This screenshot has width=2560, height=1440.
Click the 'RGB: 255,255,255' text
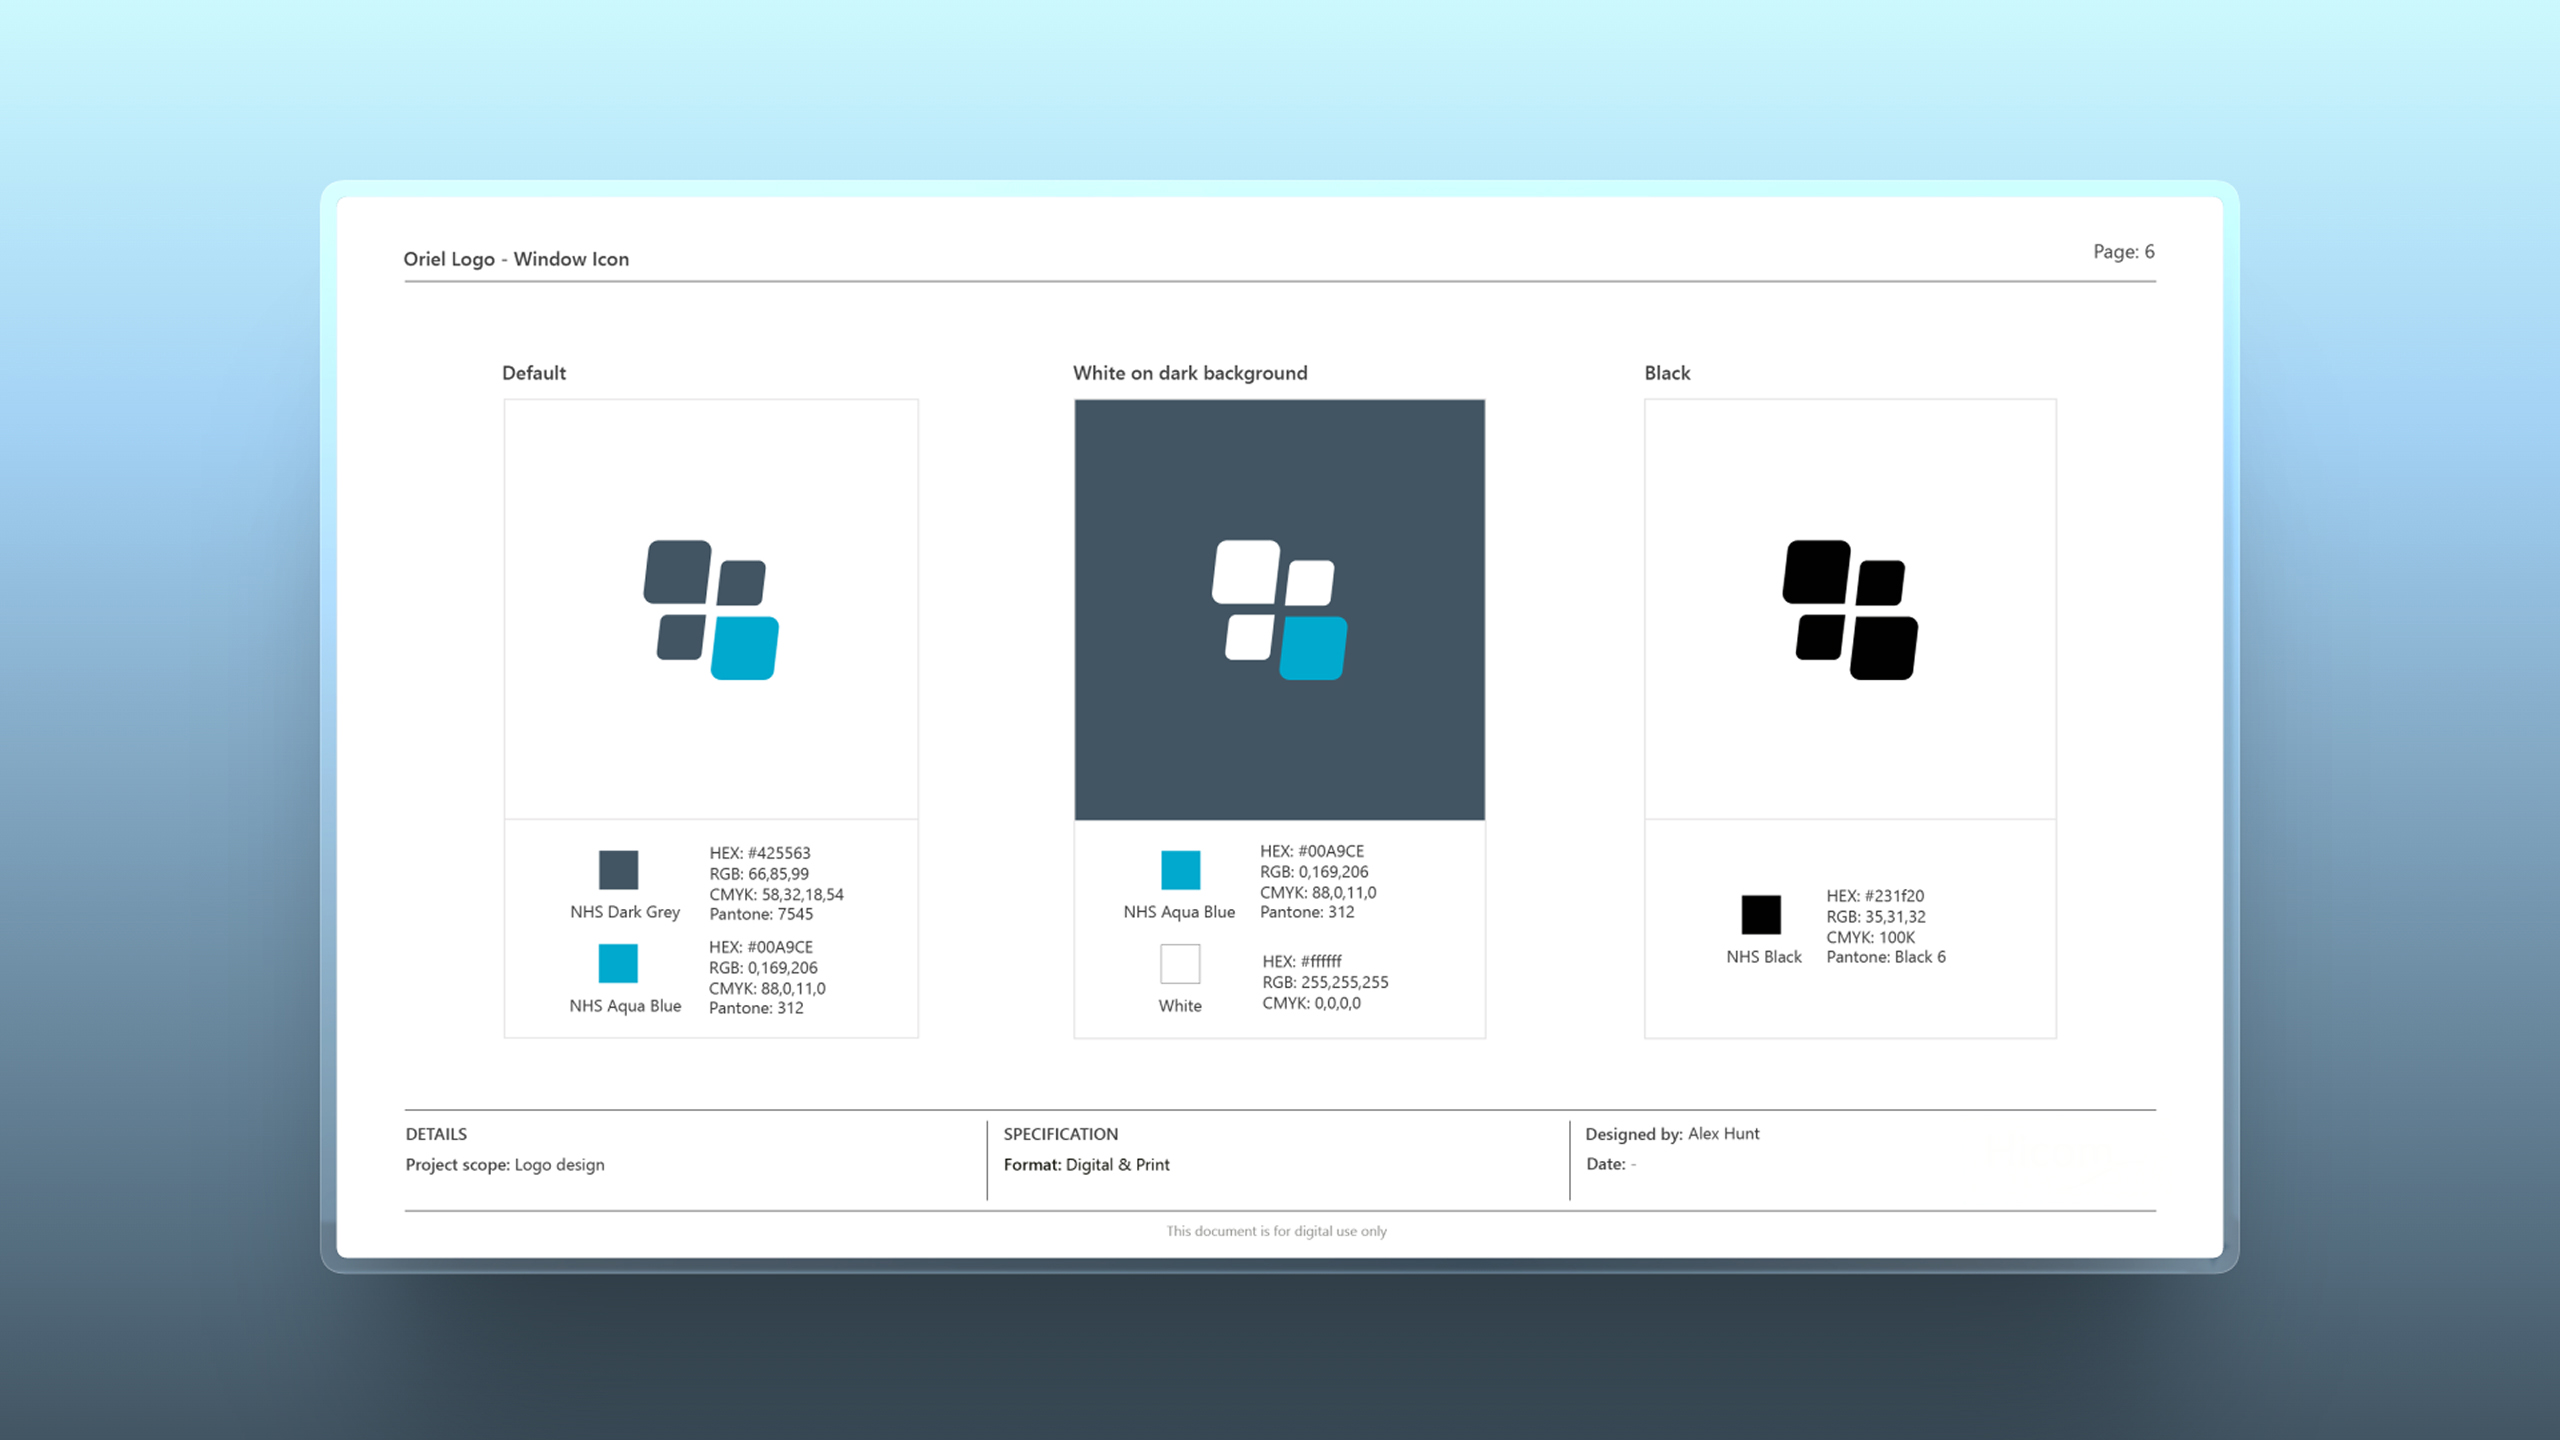click(1325, 982)
